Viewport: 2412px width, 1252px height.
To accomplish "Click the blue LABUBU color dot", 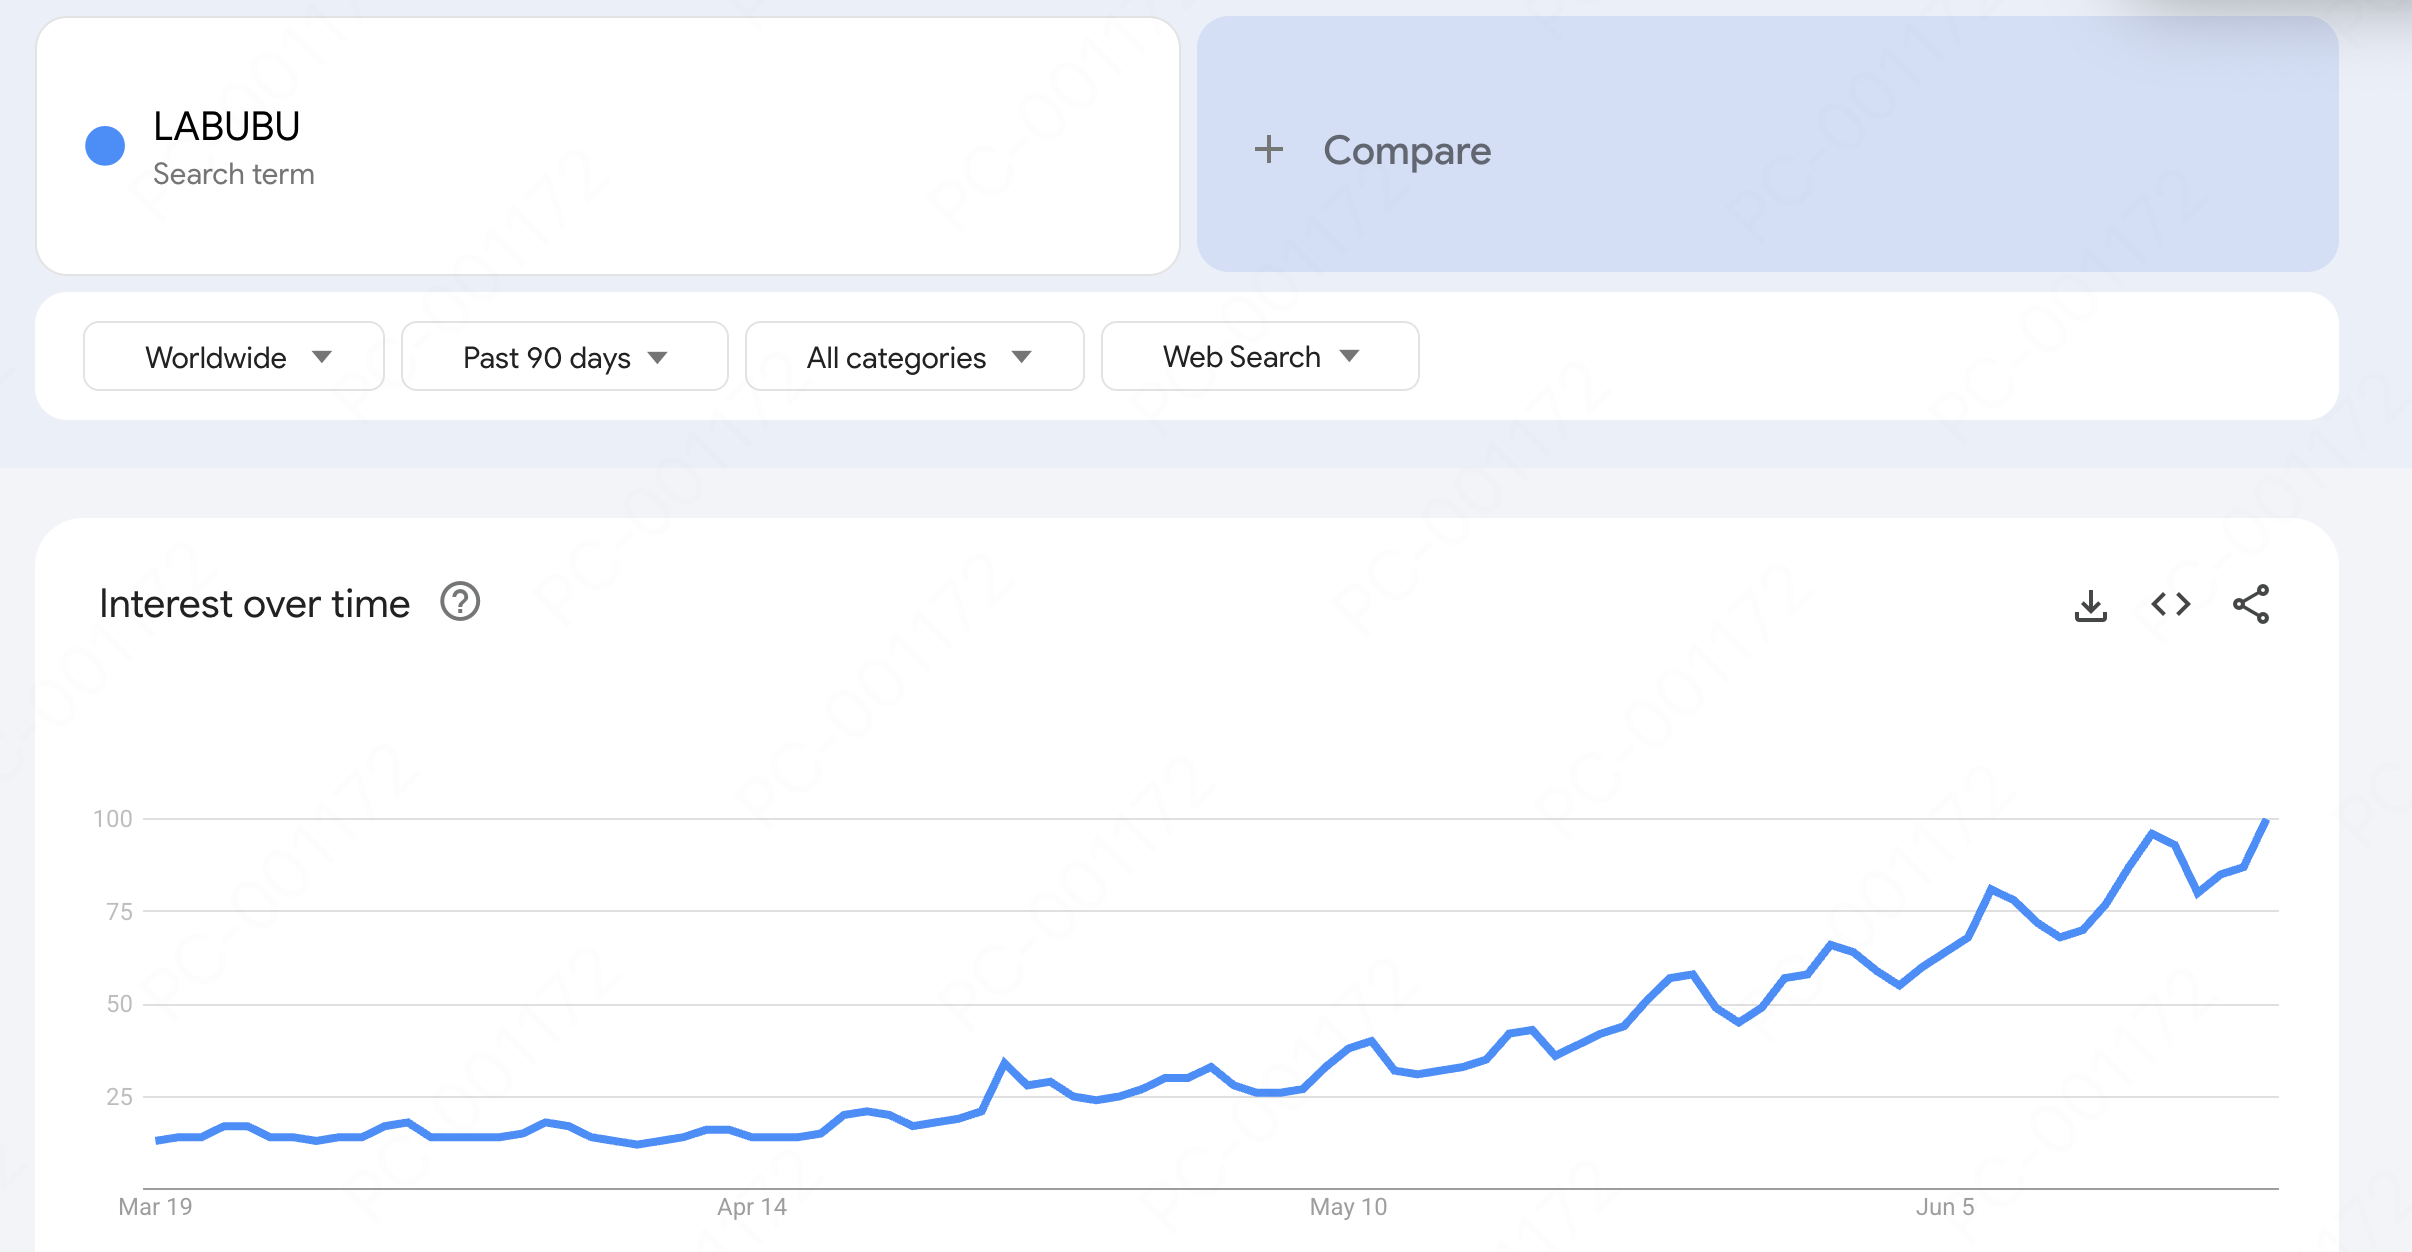I will pyautogui.click(x=105, y=146).
